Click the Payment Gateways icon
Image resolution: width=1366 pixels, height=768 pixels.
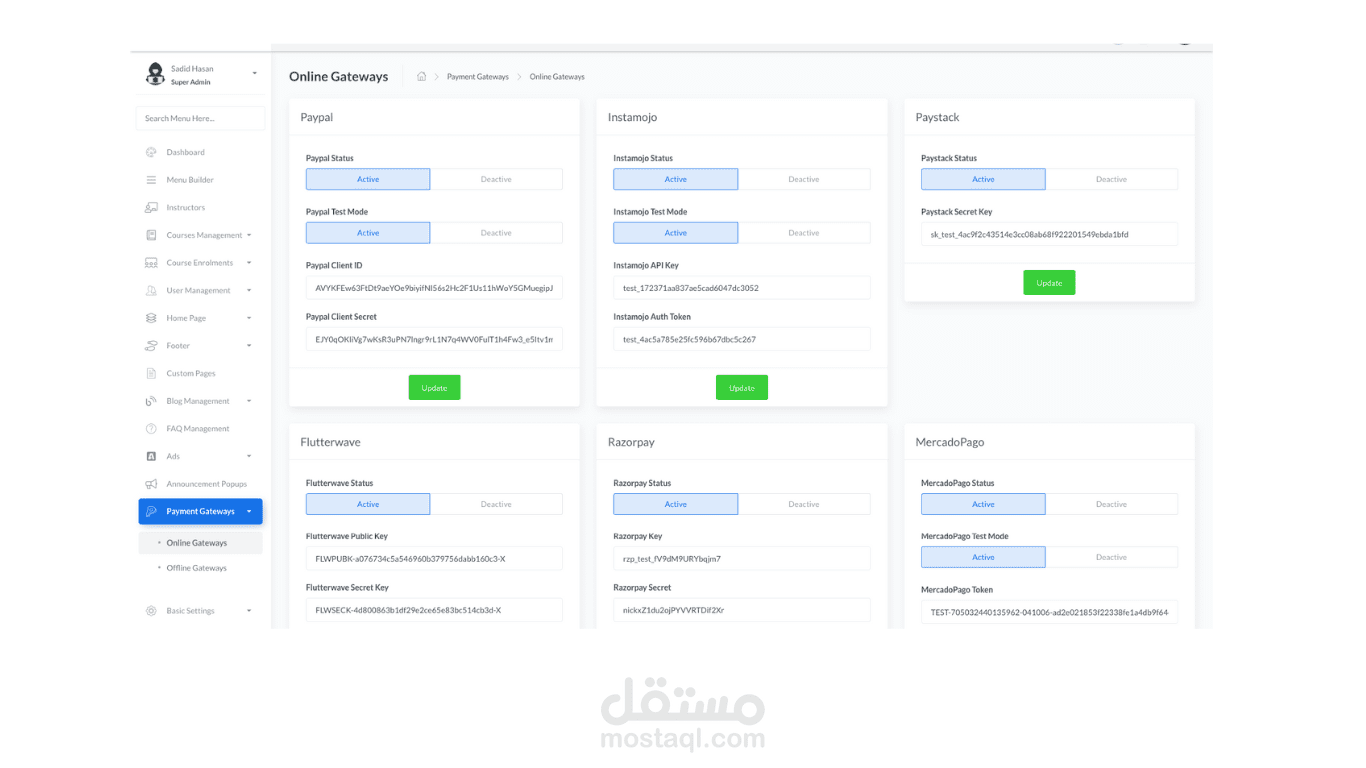(151, 511)
